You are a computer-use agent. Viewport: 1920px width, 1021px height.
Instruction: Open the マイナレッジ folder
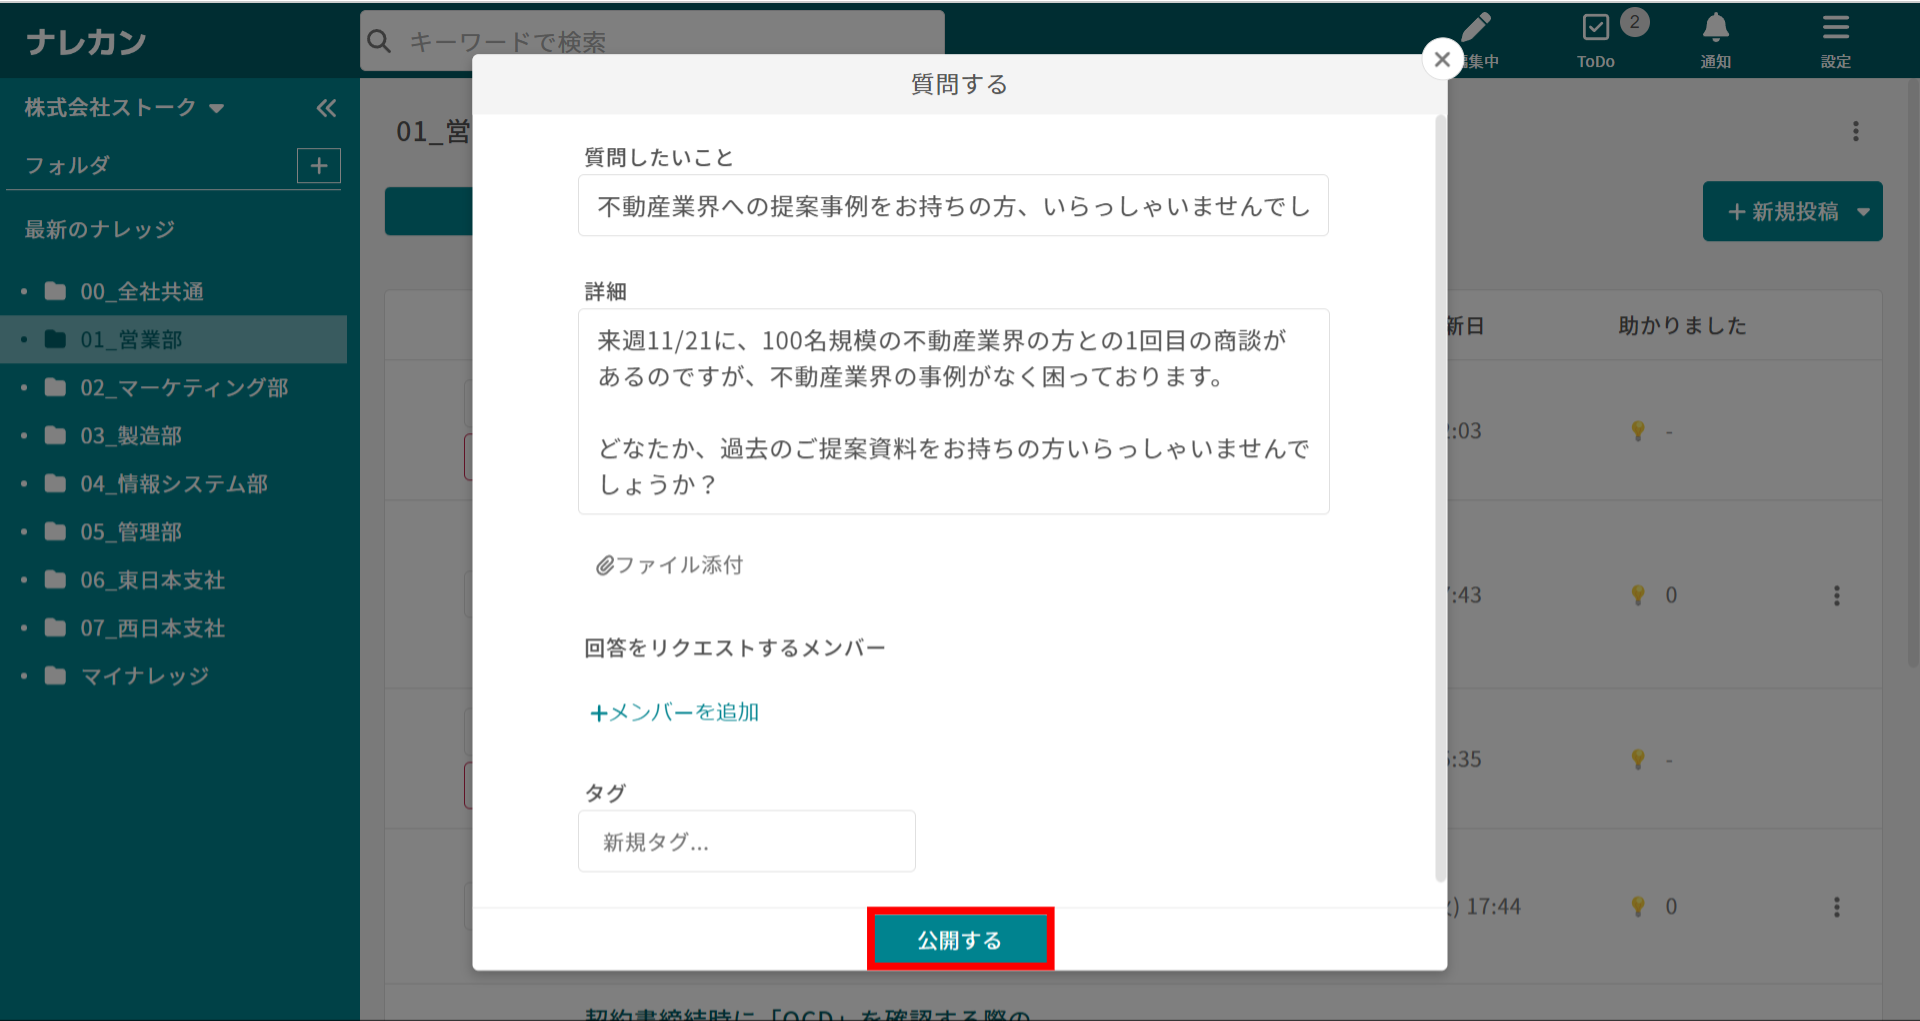point(144,676)
